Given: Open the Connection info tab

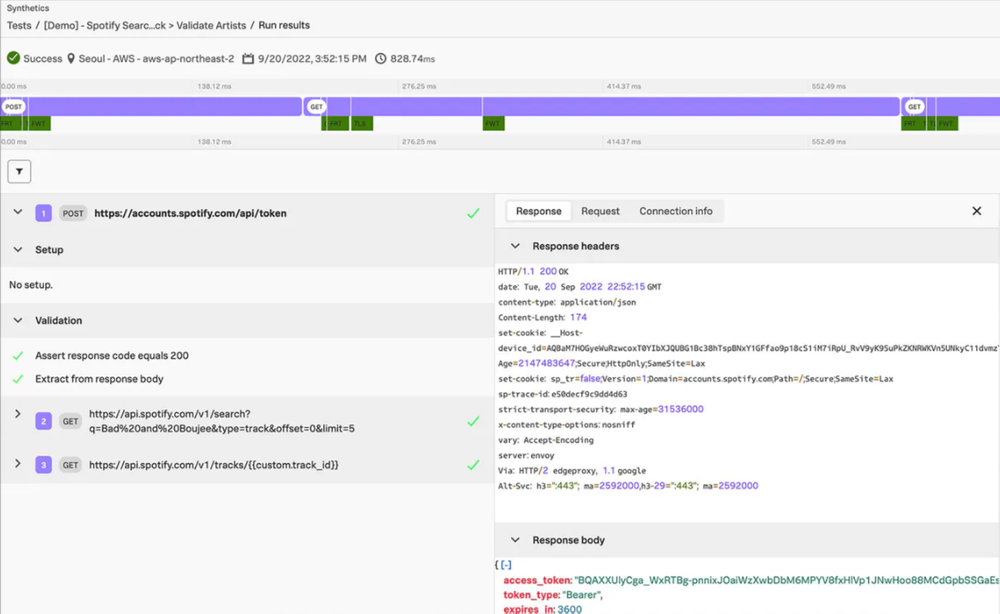Looking at the screenshot, I should click(x=676, y=210).
